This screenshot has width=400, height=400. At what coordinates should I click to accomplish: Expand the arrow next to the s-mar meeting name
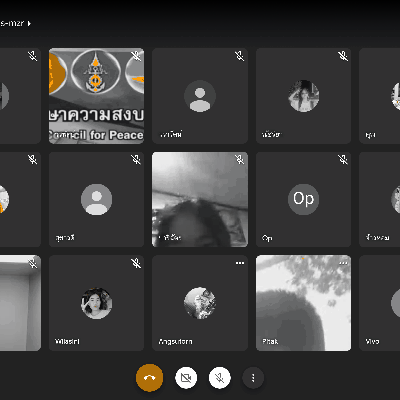(29, 23)
